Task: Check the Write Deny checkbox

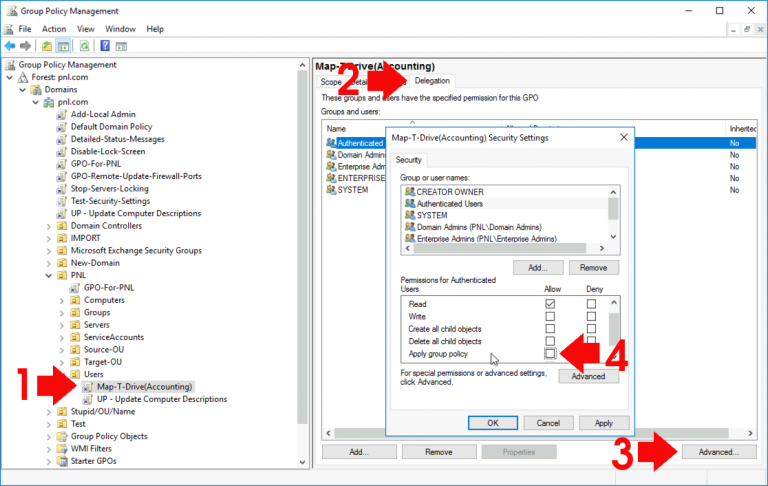Action: click(x=591, y=316)
